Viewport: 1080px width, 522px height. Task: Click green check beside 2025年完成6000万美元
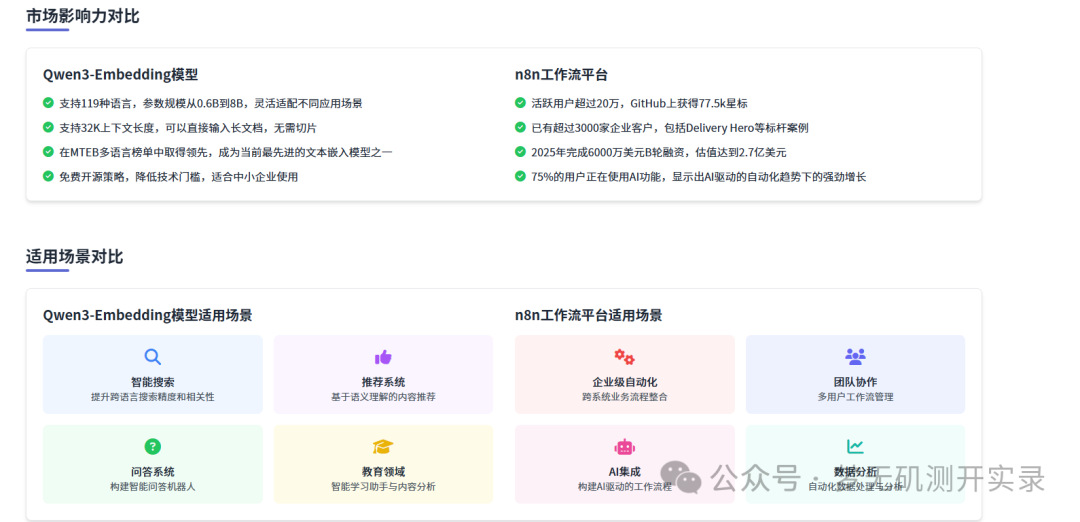520,152
